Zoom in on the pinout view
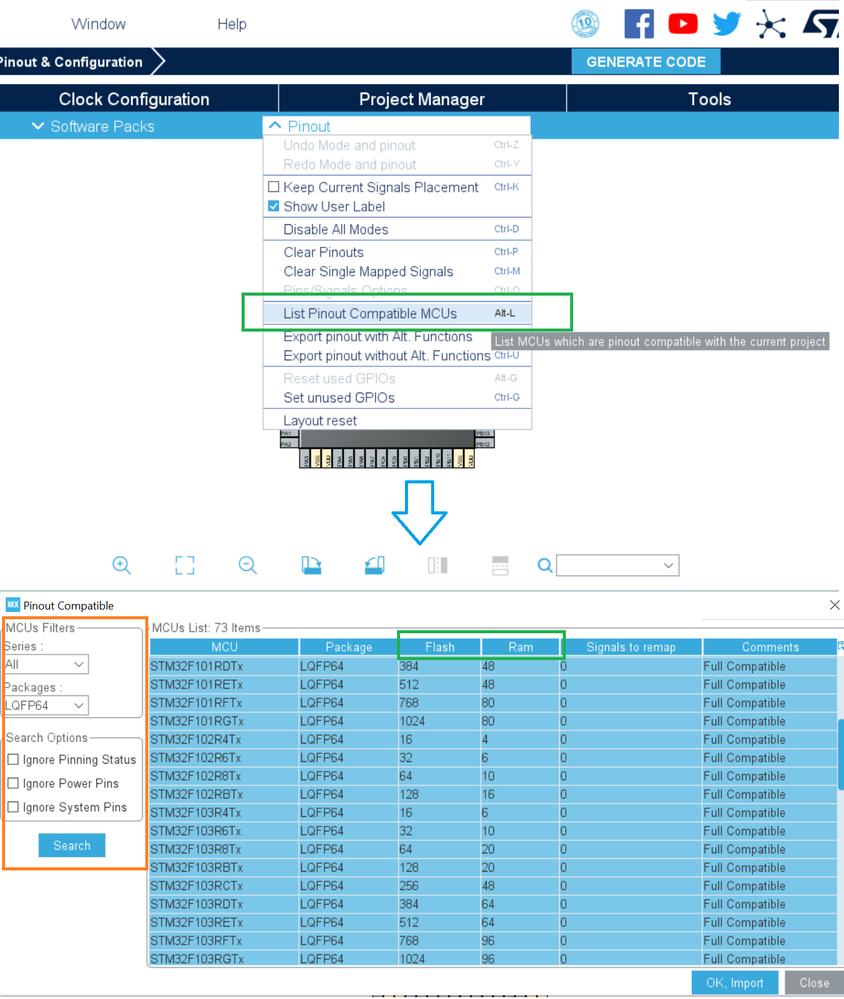The width and height of the screenshot is (844, 999). pyautogui.click(x=122, y=565)
